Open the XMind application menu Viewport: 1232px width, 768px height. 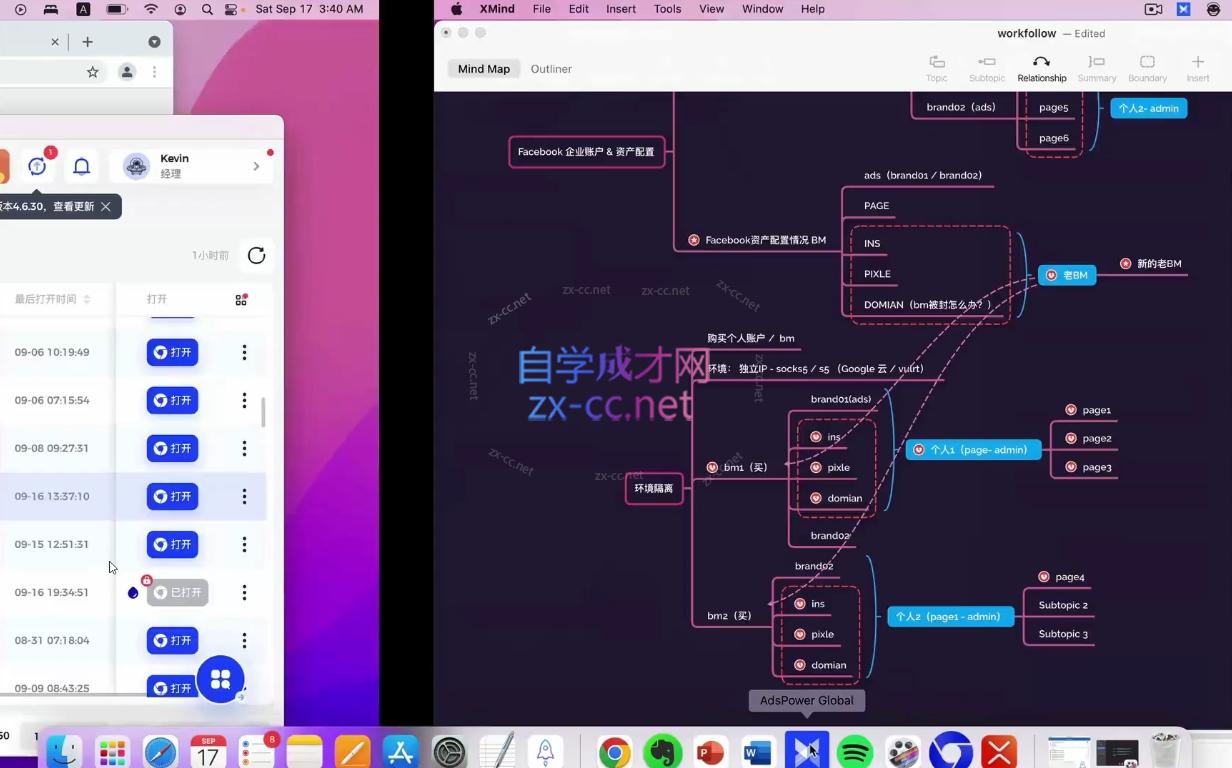[497, 9]
